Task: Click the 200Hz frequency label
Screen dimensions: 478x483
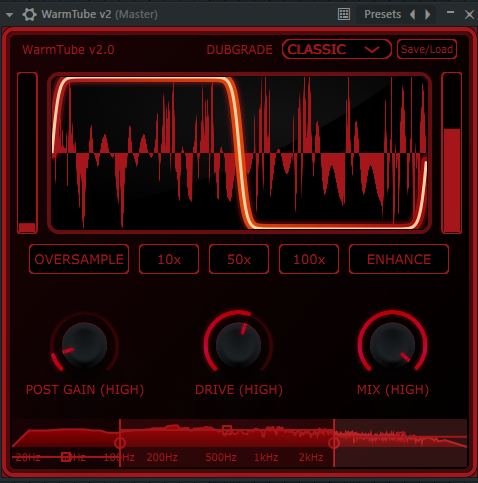Action: tap(162, 457)
